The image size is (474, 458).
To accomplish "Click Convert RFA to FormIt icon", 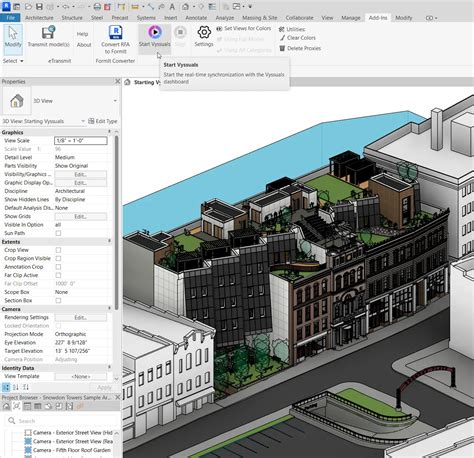I will point(115,33).
